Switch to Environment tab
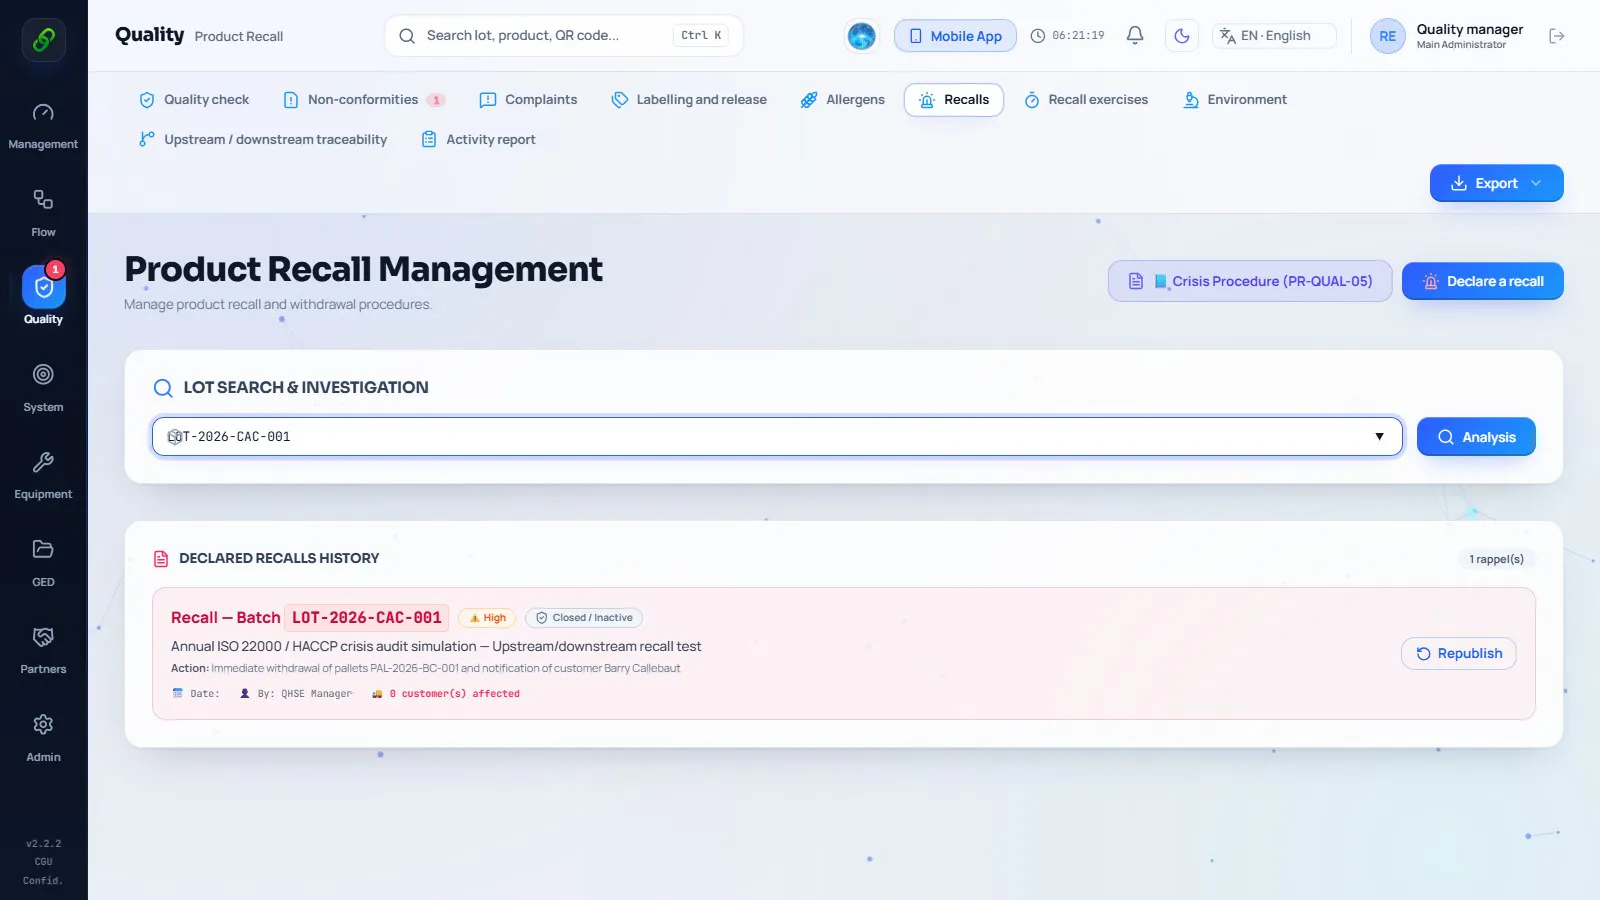Screen dimensions: 1600x900 [1235, 100]
